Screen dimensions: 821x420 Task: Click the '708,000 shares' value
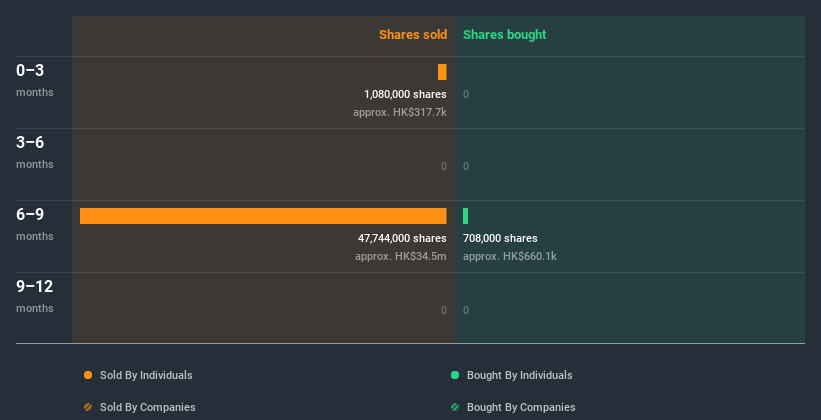click(x=500, y=238)
